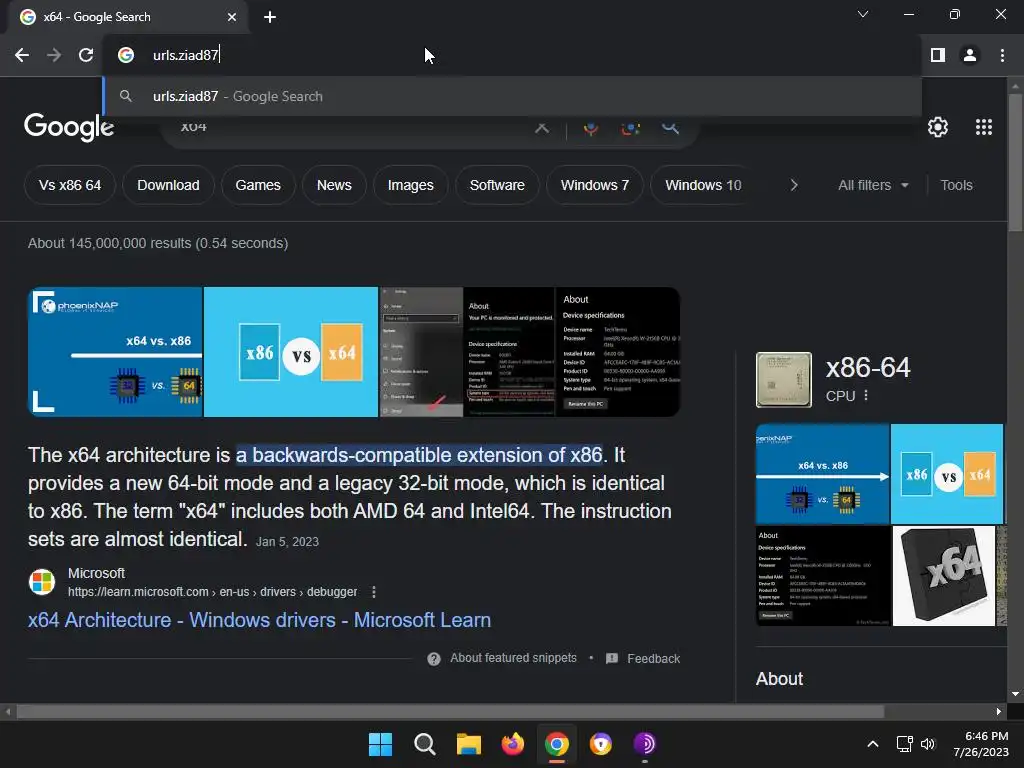Screen dimensions: 1024x768
Task: Start voice search with microphone icon
Action: tap(590, 127)
